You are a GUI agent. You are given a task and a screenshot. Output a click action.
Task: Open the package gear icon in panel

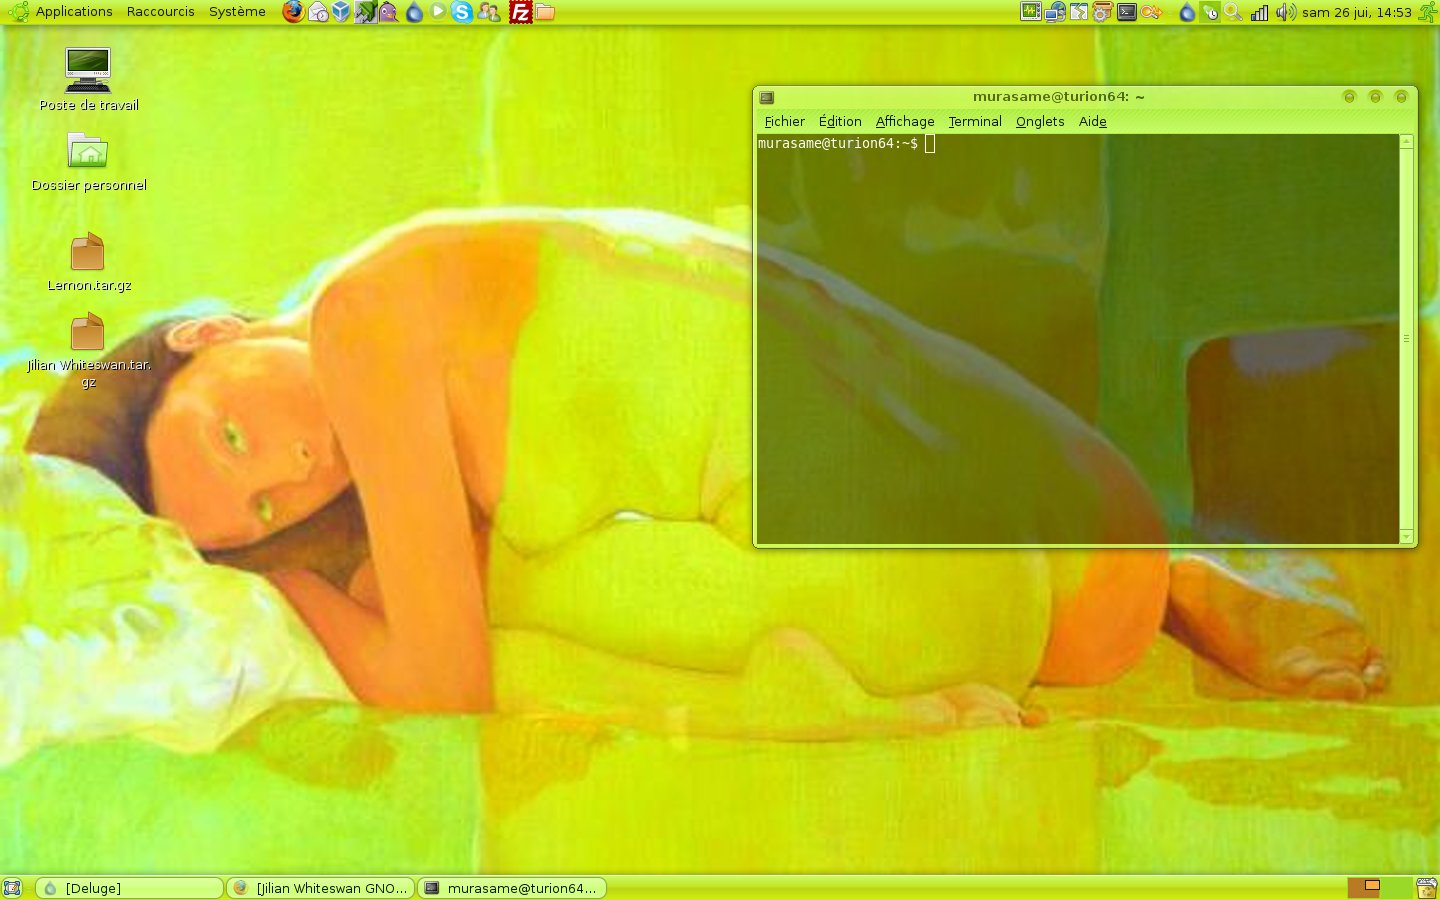tap(1103, 12)
